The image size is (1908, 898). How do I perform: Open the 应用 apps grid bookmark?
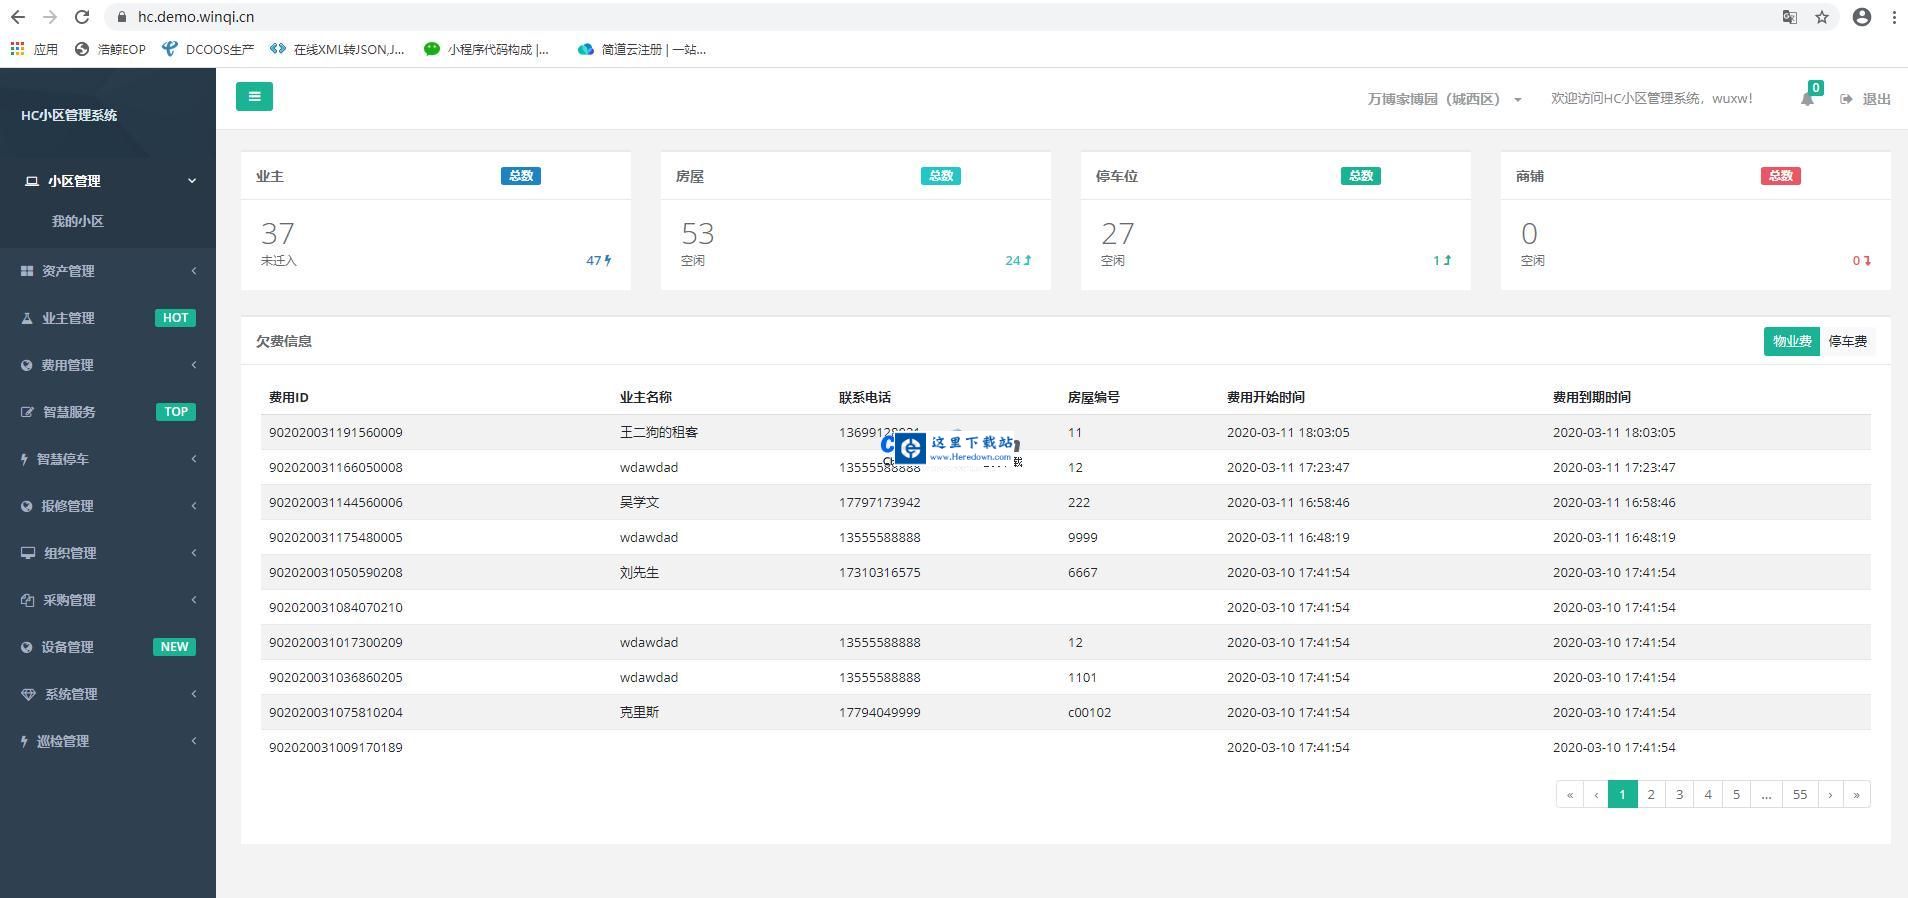(x=34, y=49)
